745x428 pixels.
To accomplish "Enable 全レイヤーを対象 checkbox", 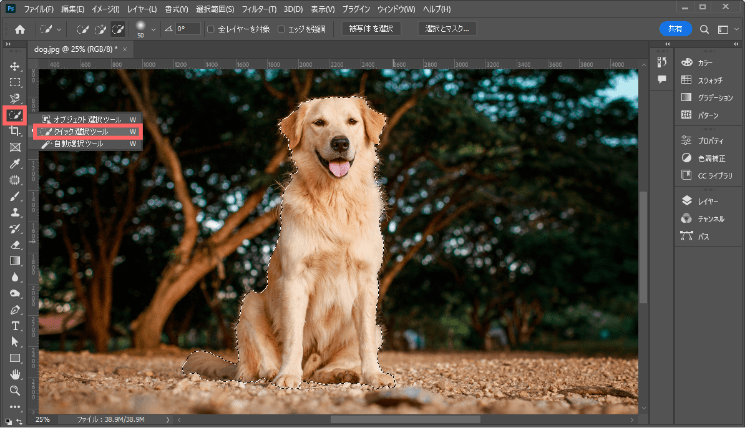I will (x=211, y=29).
